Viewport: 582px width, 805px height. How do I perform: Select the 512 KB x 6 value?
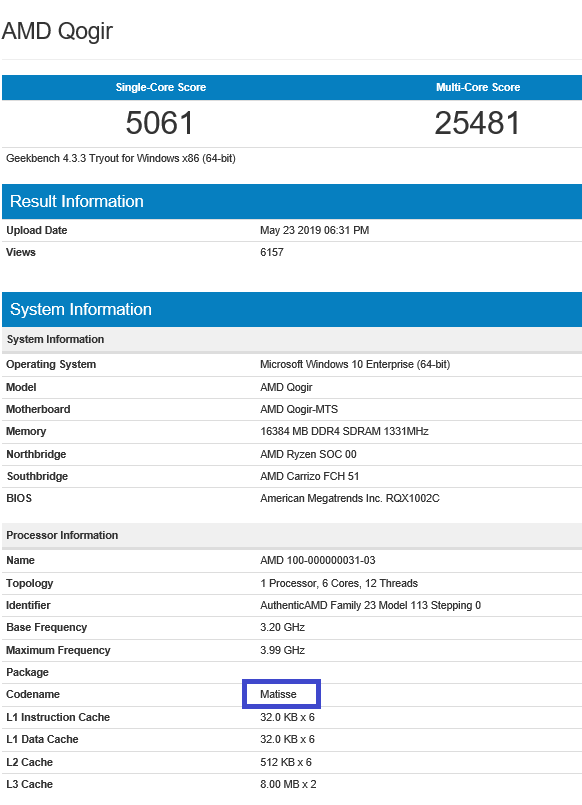click(286, 763)
